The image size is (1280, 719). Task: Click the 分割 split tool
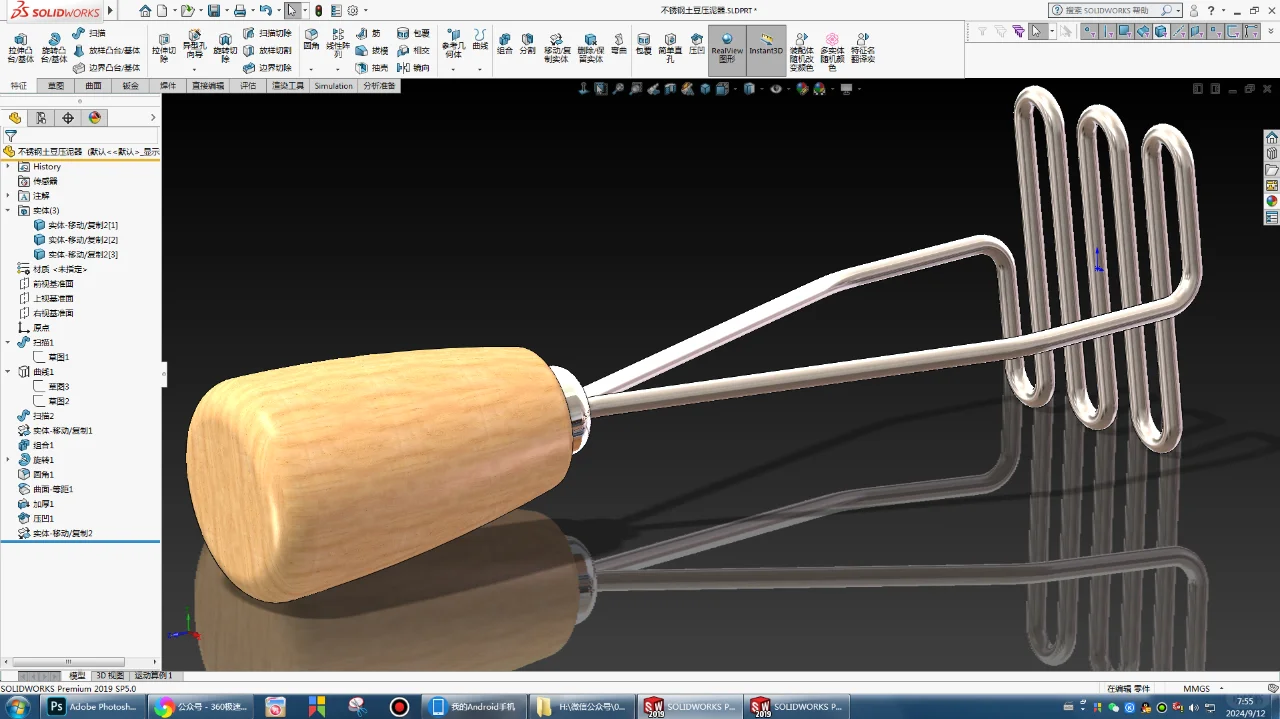point(527,43)
